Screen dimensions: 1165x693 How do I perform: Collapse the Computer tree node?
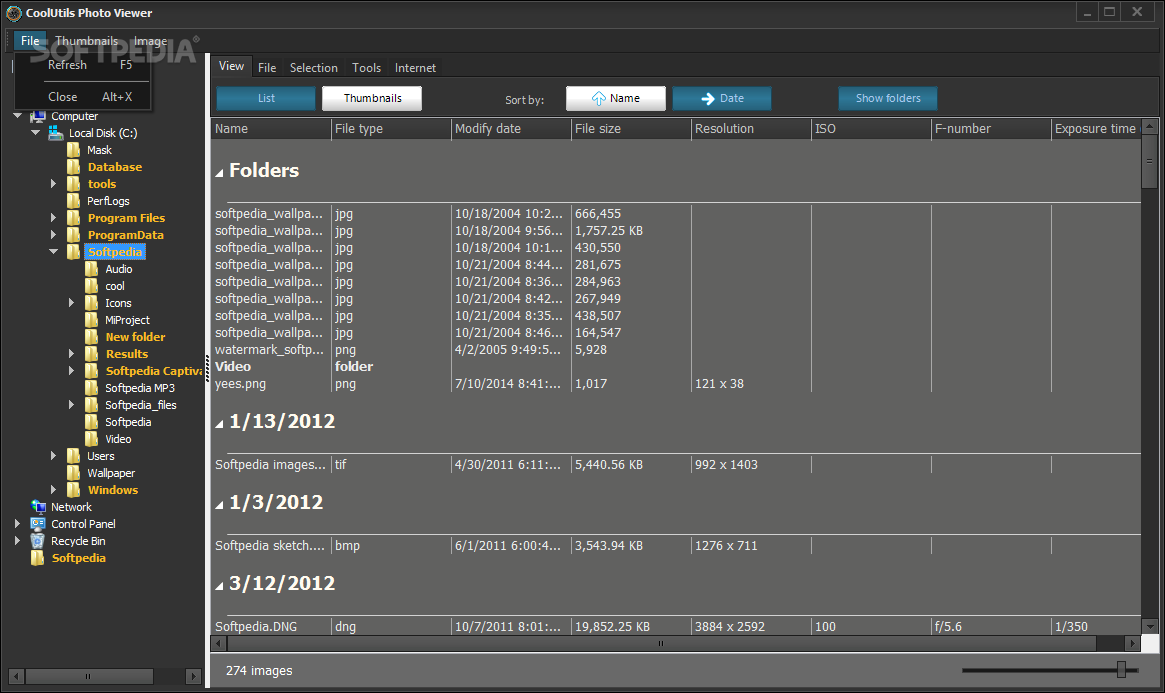click(x=18, y=116)
